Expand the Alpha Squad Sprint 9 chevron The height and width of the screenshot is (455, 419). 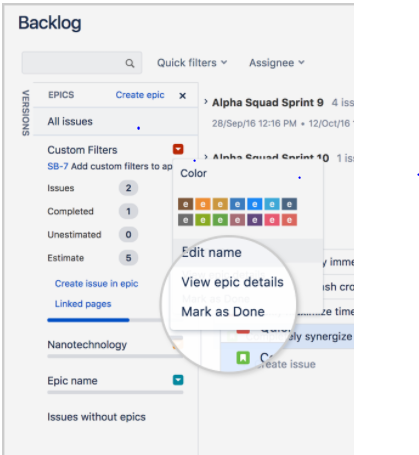click(x=206, y=102)
